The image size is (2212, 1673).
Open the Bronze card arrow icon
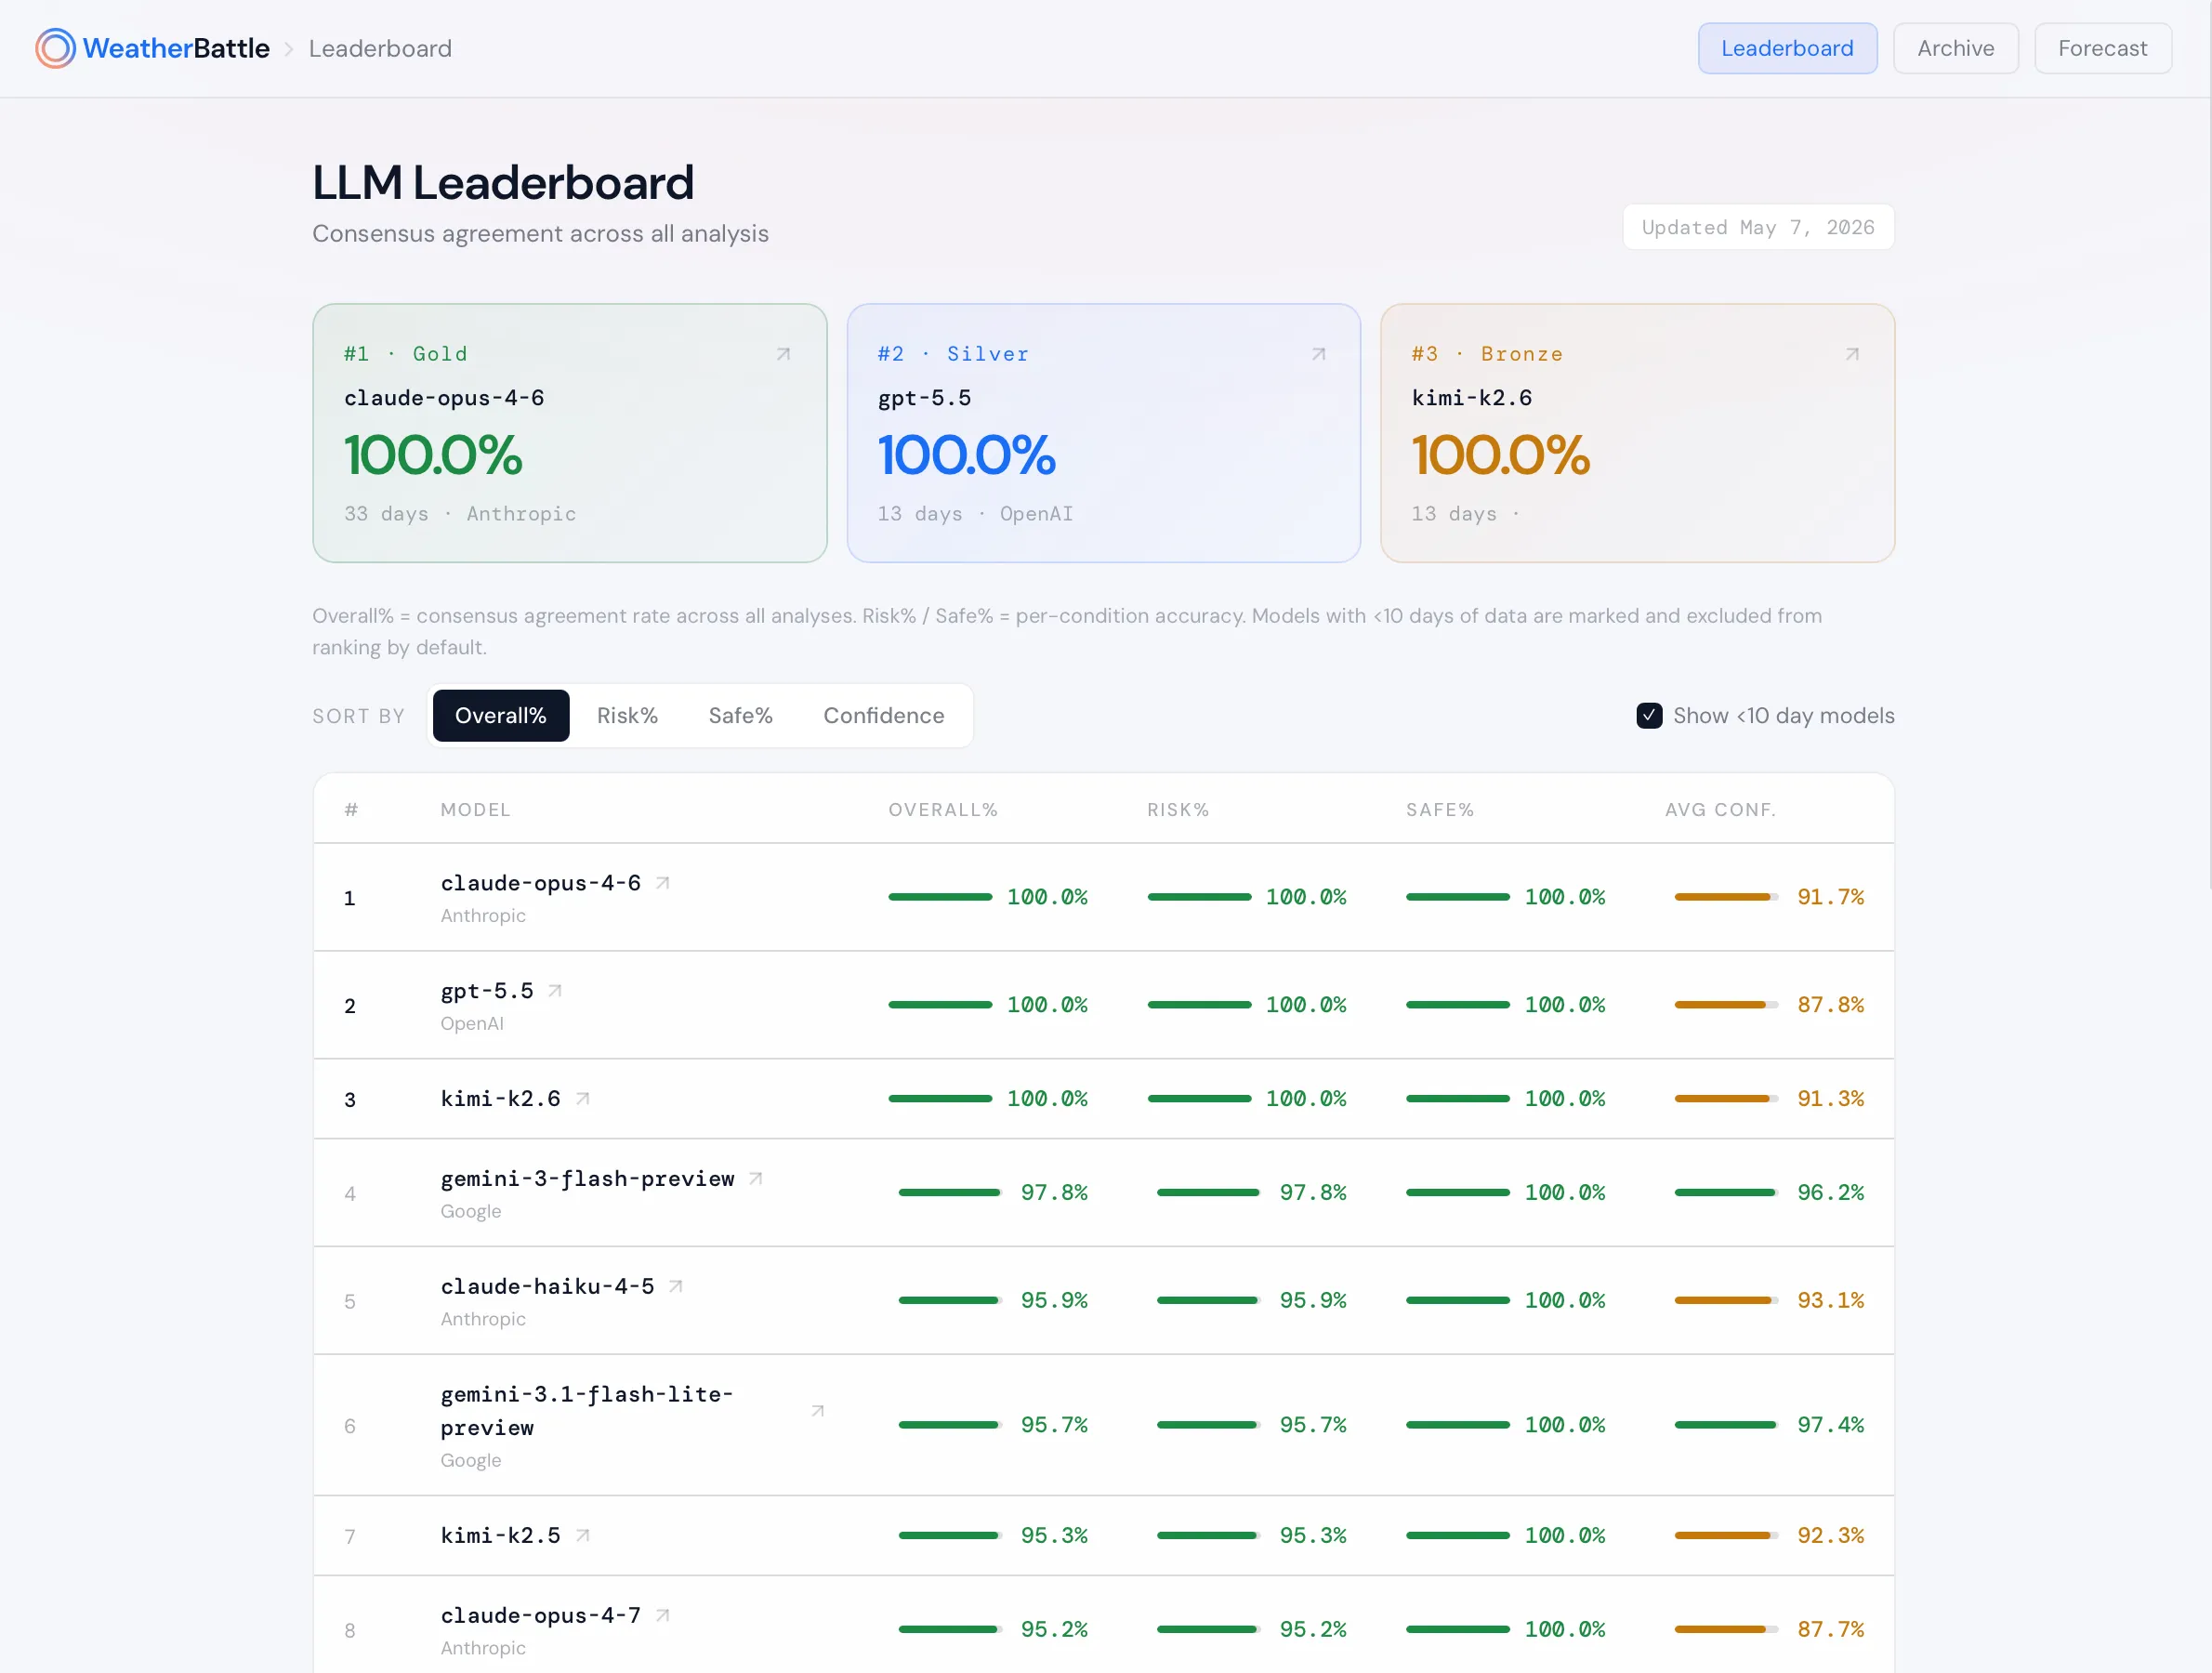(x=1852, y=354)
